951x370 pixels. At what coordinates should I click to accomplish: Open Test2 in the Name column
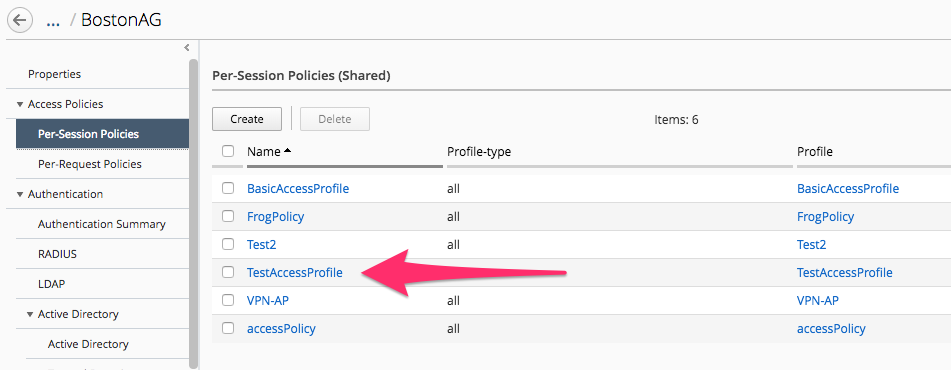click(x=261, y=245)
